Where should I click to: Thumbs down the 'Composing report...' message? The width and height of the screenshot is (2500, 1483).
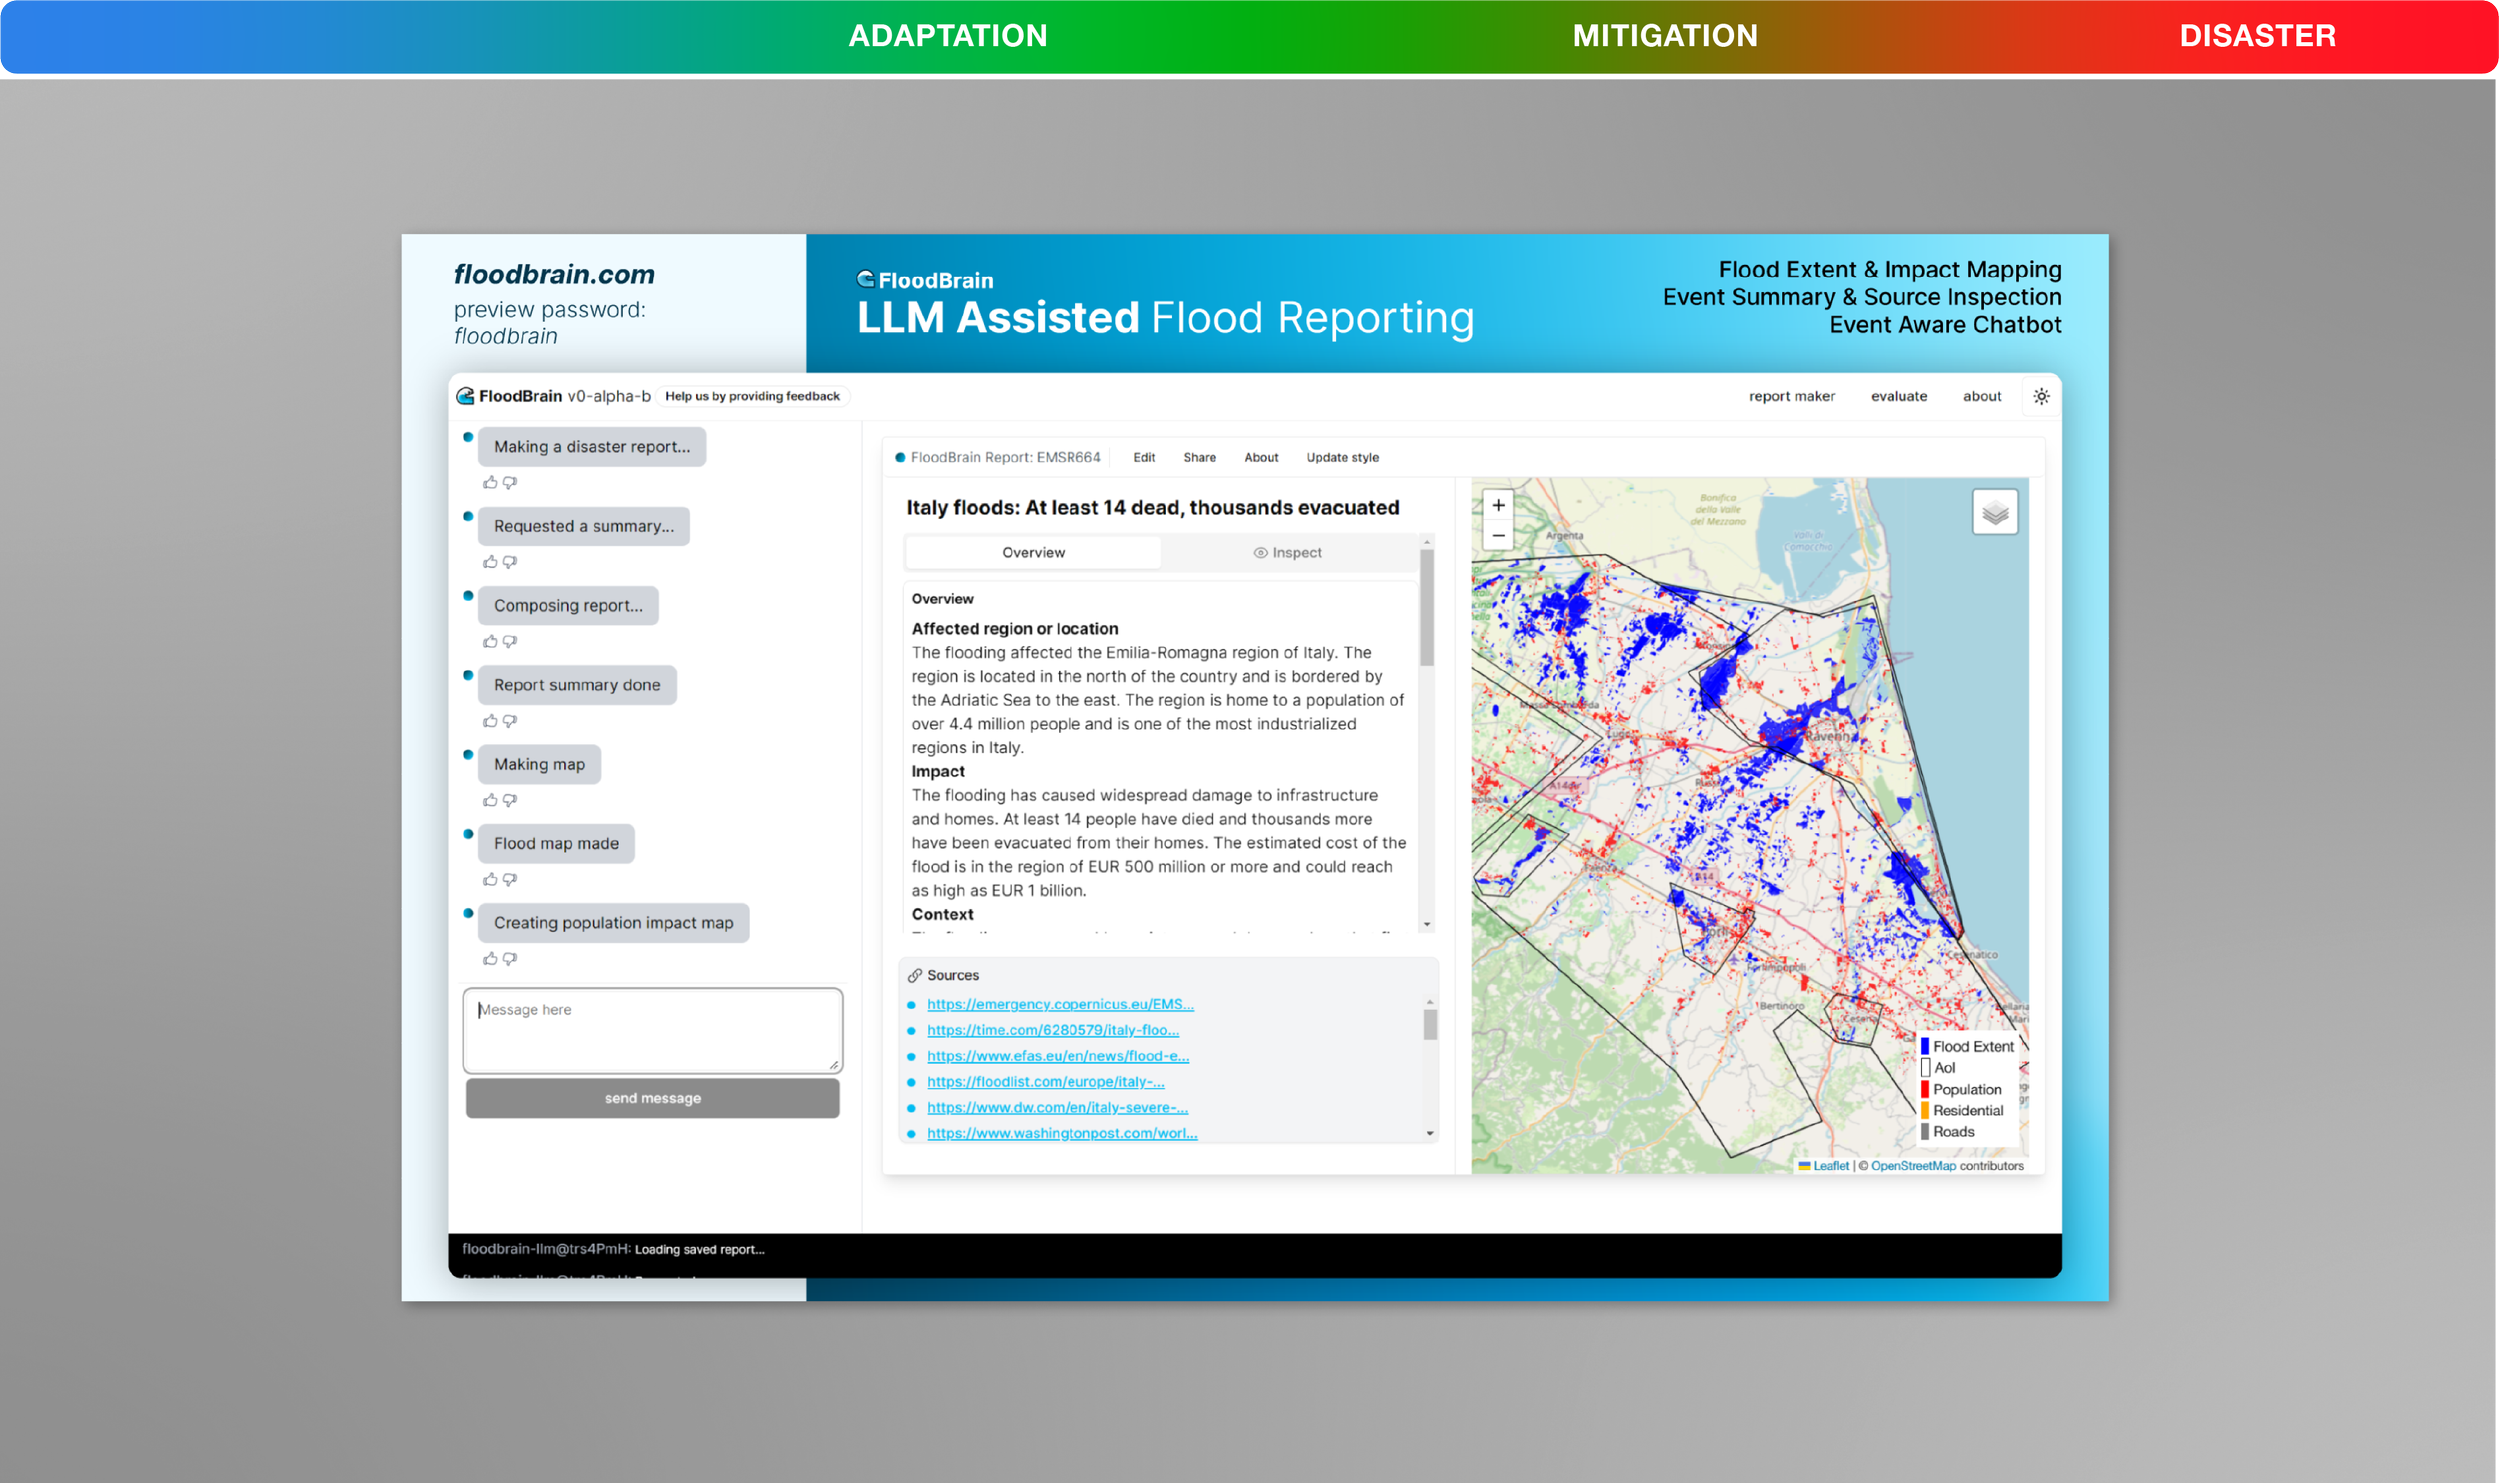click(x=510, y=641)
